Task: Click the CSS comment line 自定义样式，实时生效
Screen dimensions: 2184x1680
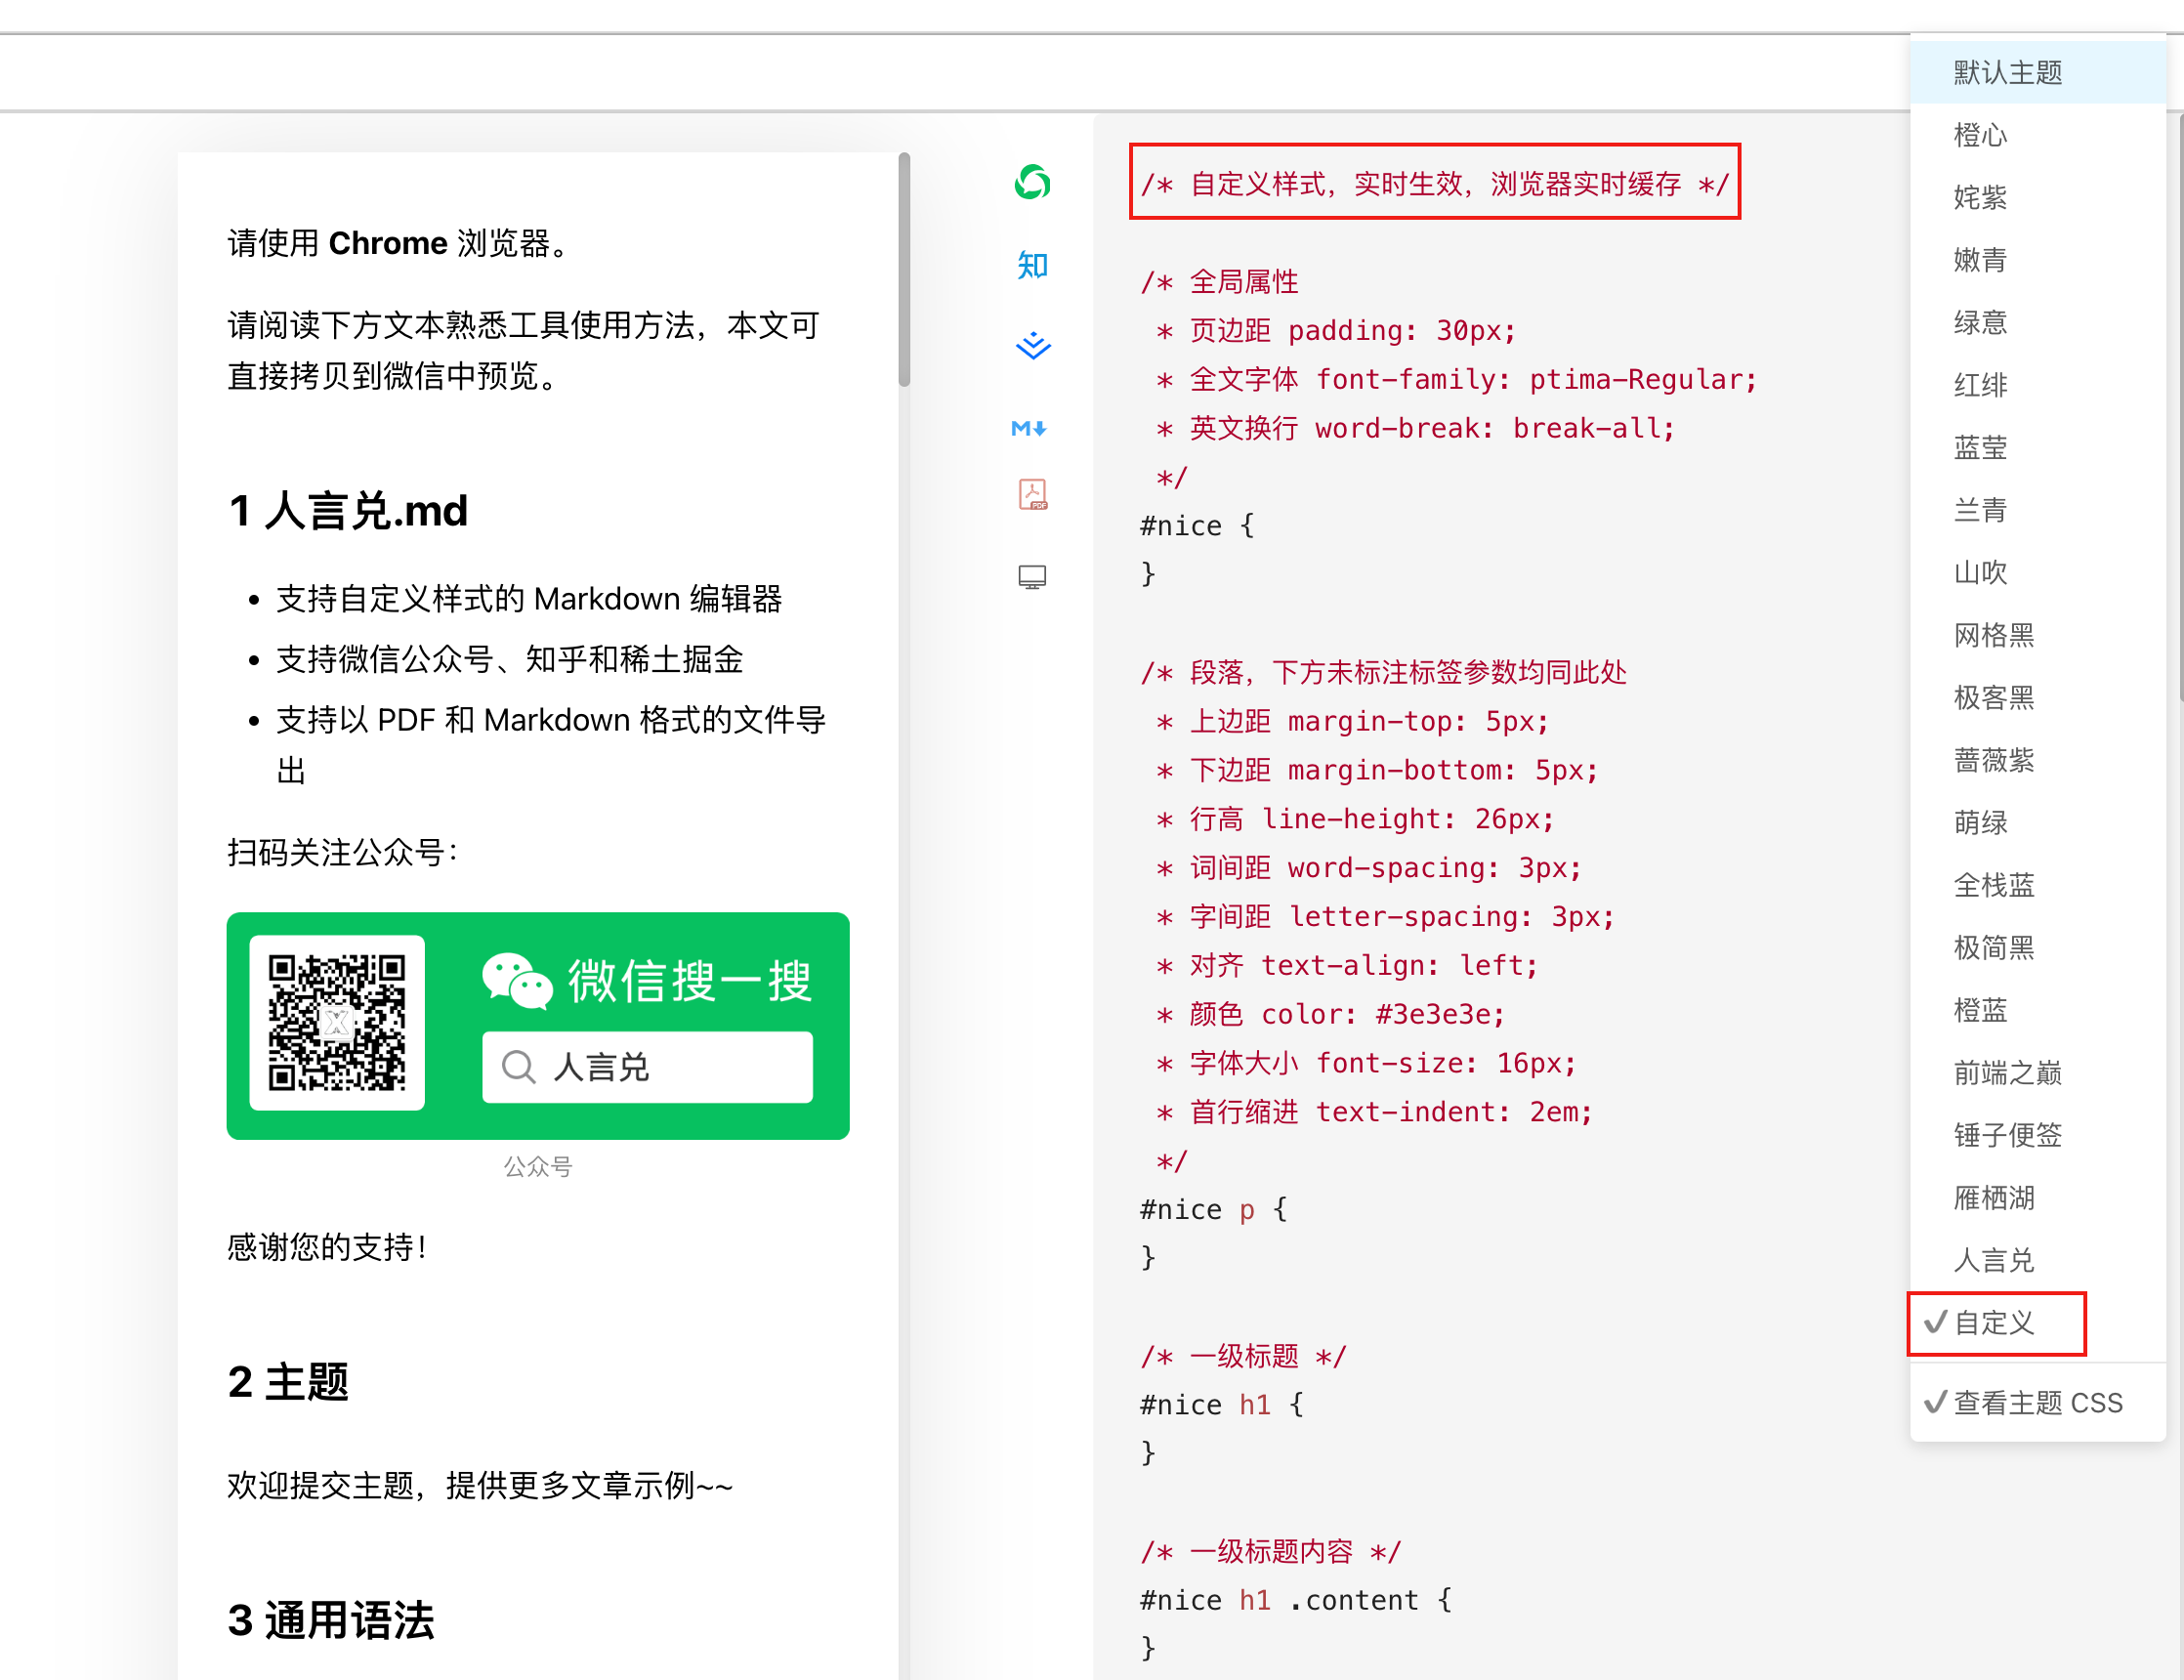Action: coord(1434,184)
